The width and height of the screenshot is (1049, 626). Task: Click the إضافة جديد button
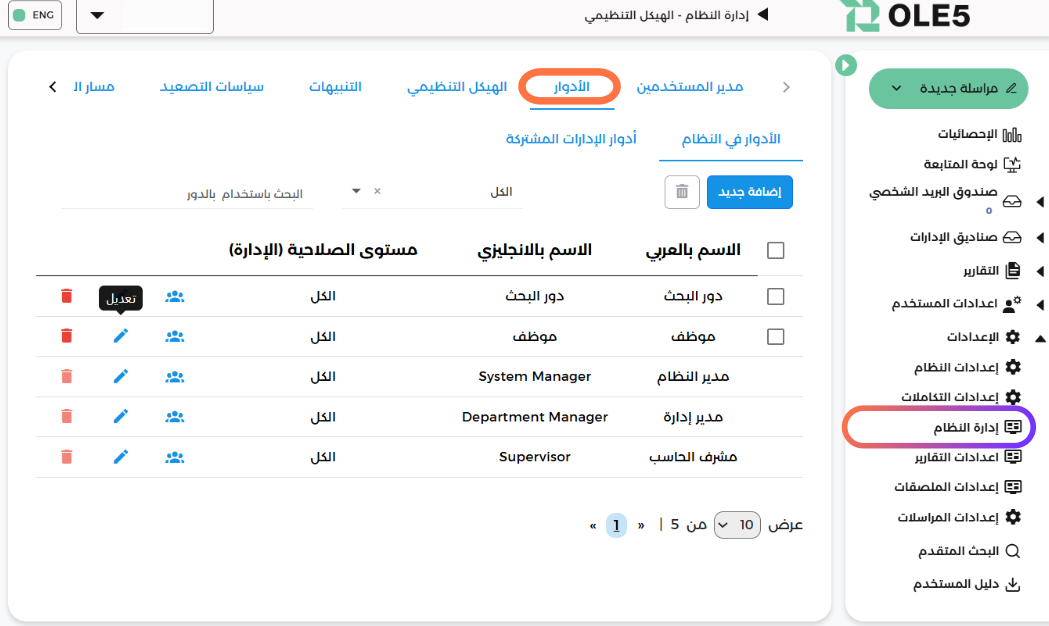coord(749,192)
